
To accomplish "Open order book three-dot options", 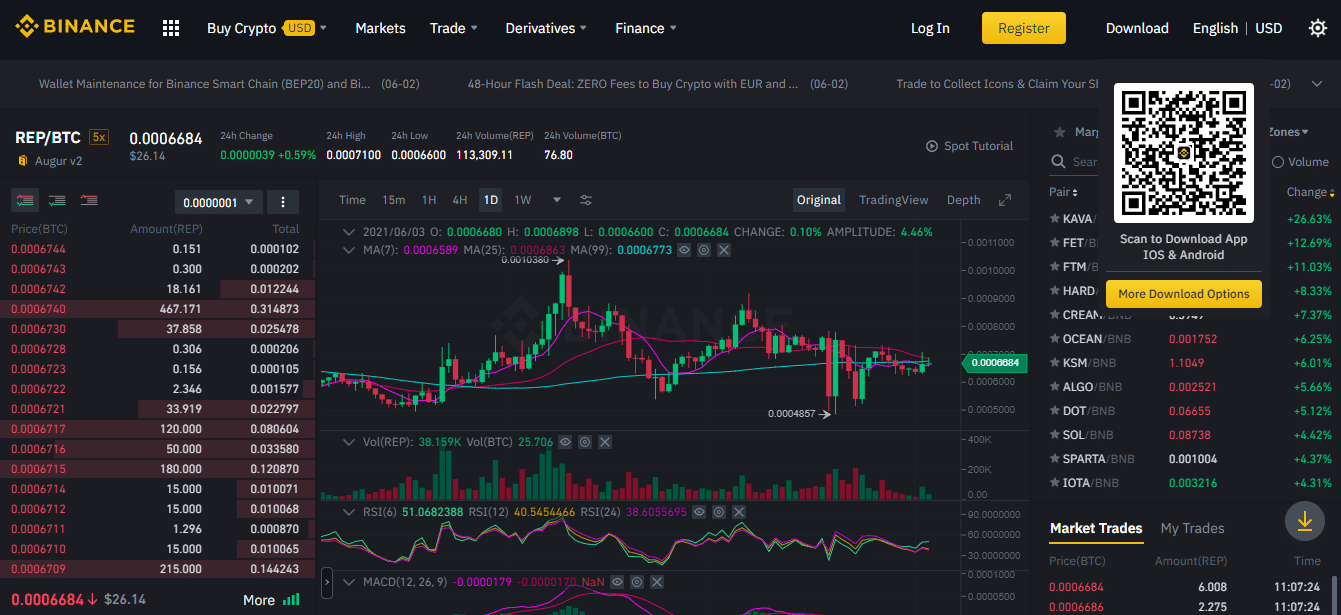I will [283, 202].
